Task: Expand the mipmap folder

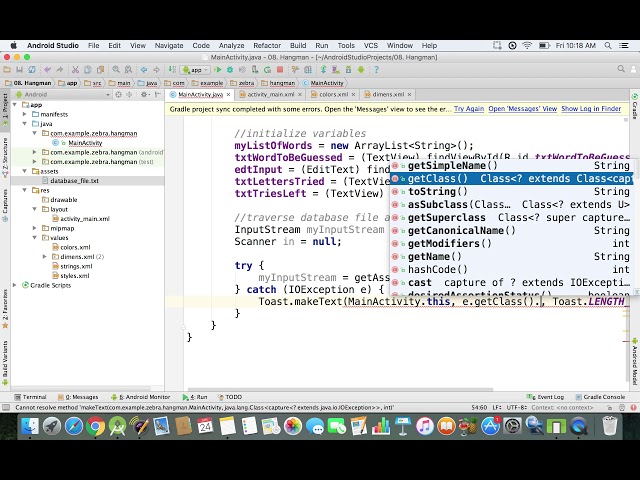Action: pos(35,228)
